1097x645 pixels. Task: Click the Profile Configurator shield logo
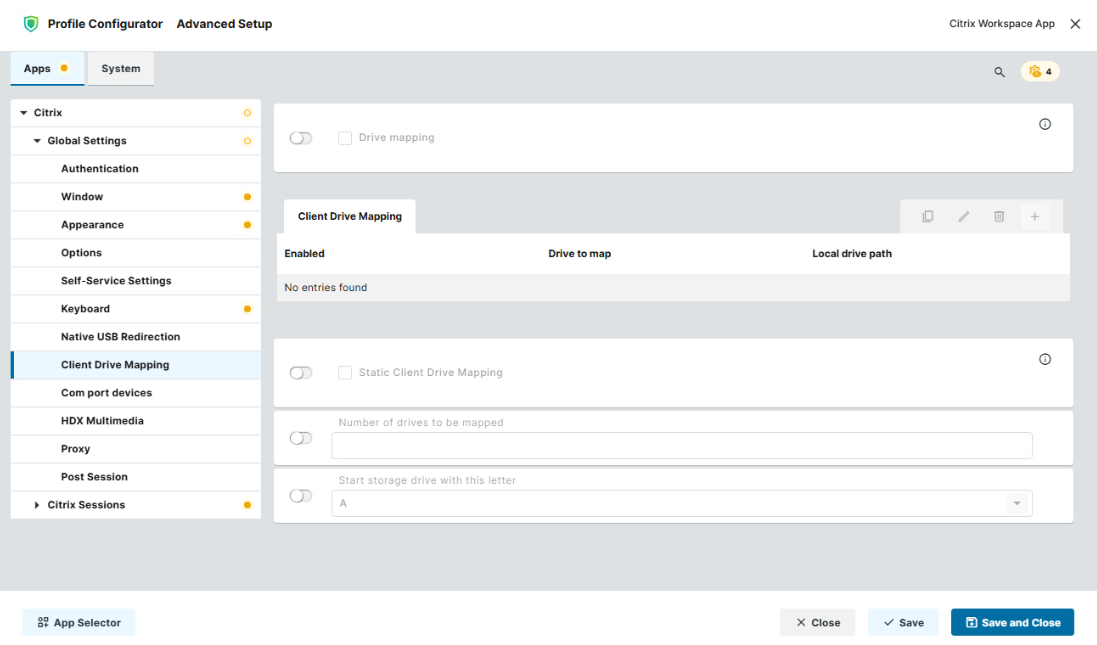(x=31, y=24)
